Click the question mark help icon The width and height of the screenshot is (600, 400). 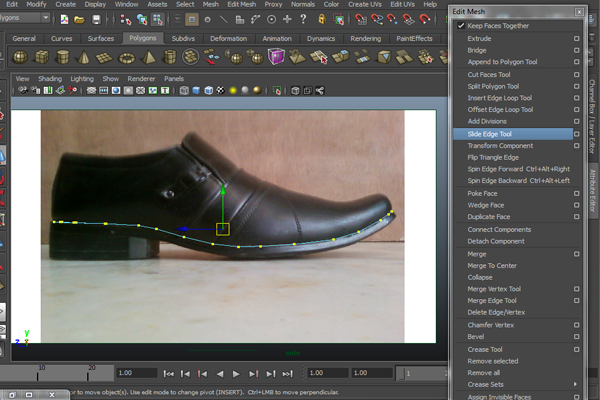pos(303,19)
